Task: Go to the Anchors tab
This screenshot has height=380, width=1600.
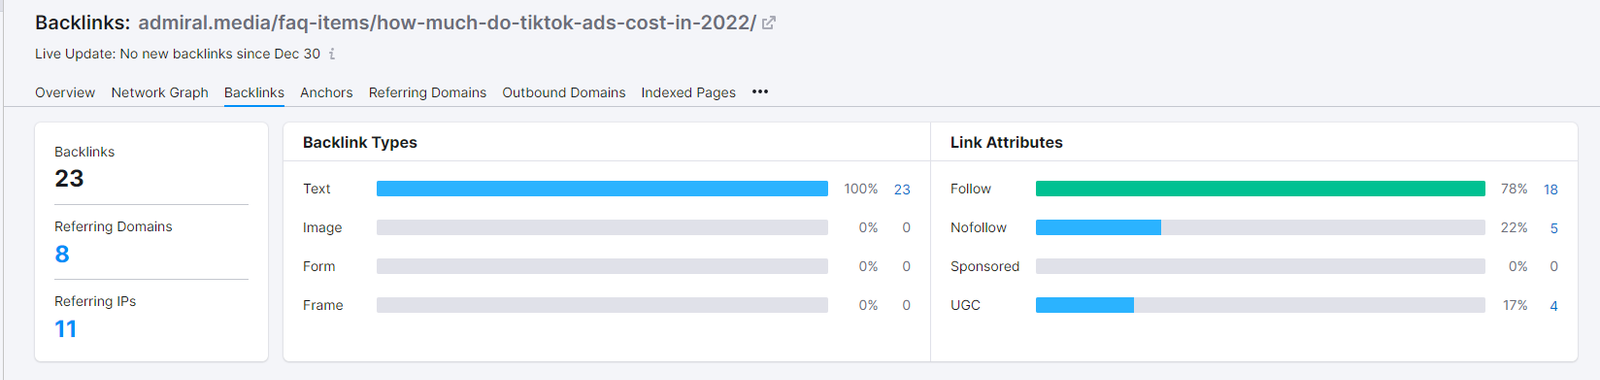Action: [x=326, y=92]
